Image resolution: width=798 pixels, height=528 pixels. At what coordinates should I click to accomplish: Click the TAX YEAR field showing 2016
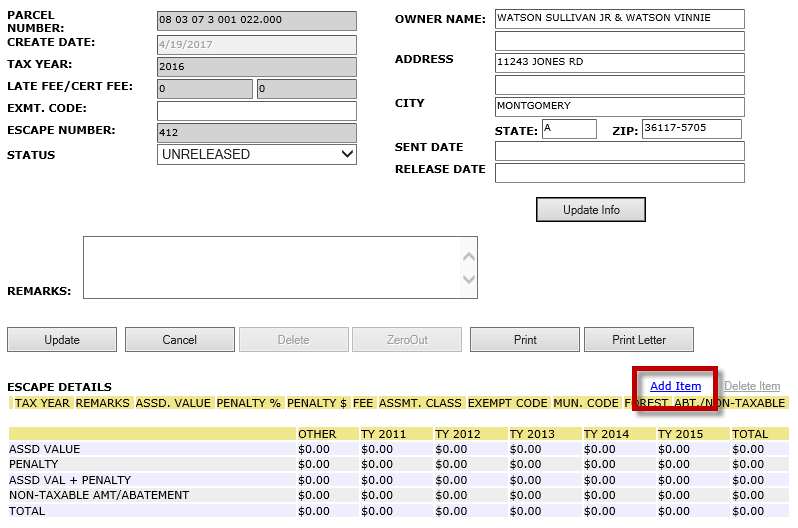[257, 67]
